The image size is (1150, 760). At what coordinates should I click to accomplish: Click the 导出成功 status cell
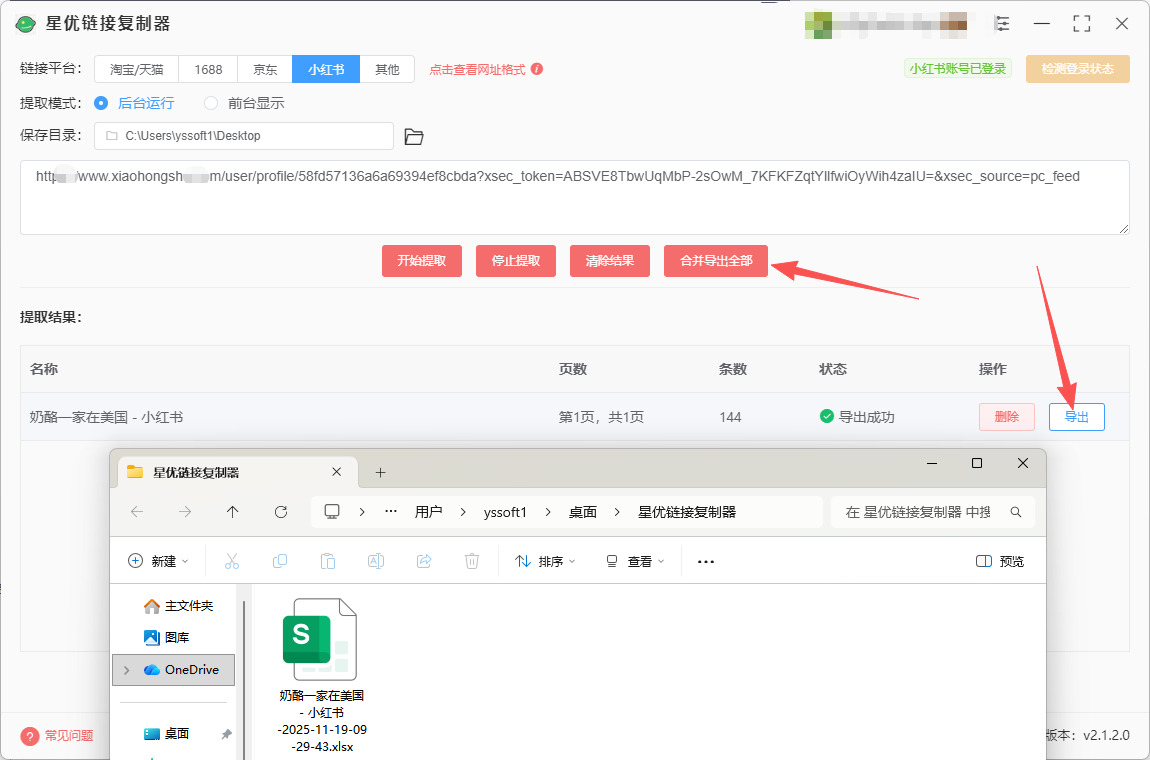pyautogui.click(x=857, y=417)
